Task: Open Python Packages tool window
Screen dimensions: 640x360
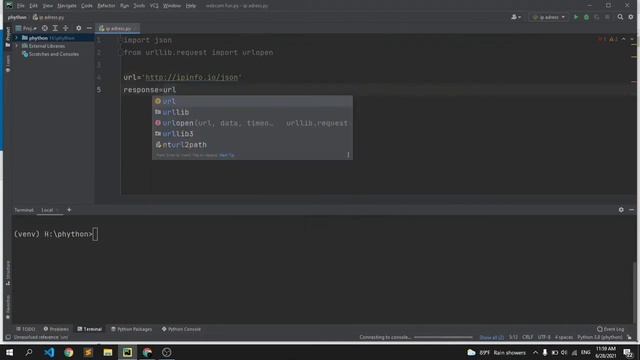Action: click(x=131, y=329)
